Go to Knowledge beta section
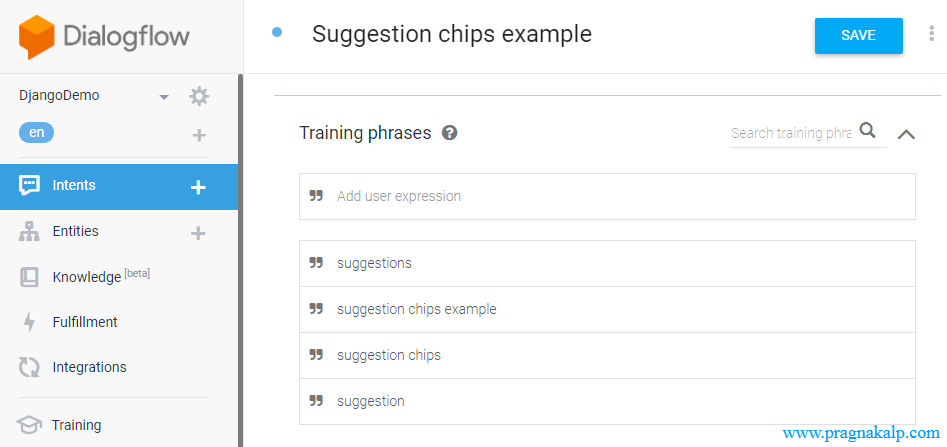 [x=86, y=277]
